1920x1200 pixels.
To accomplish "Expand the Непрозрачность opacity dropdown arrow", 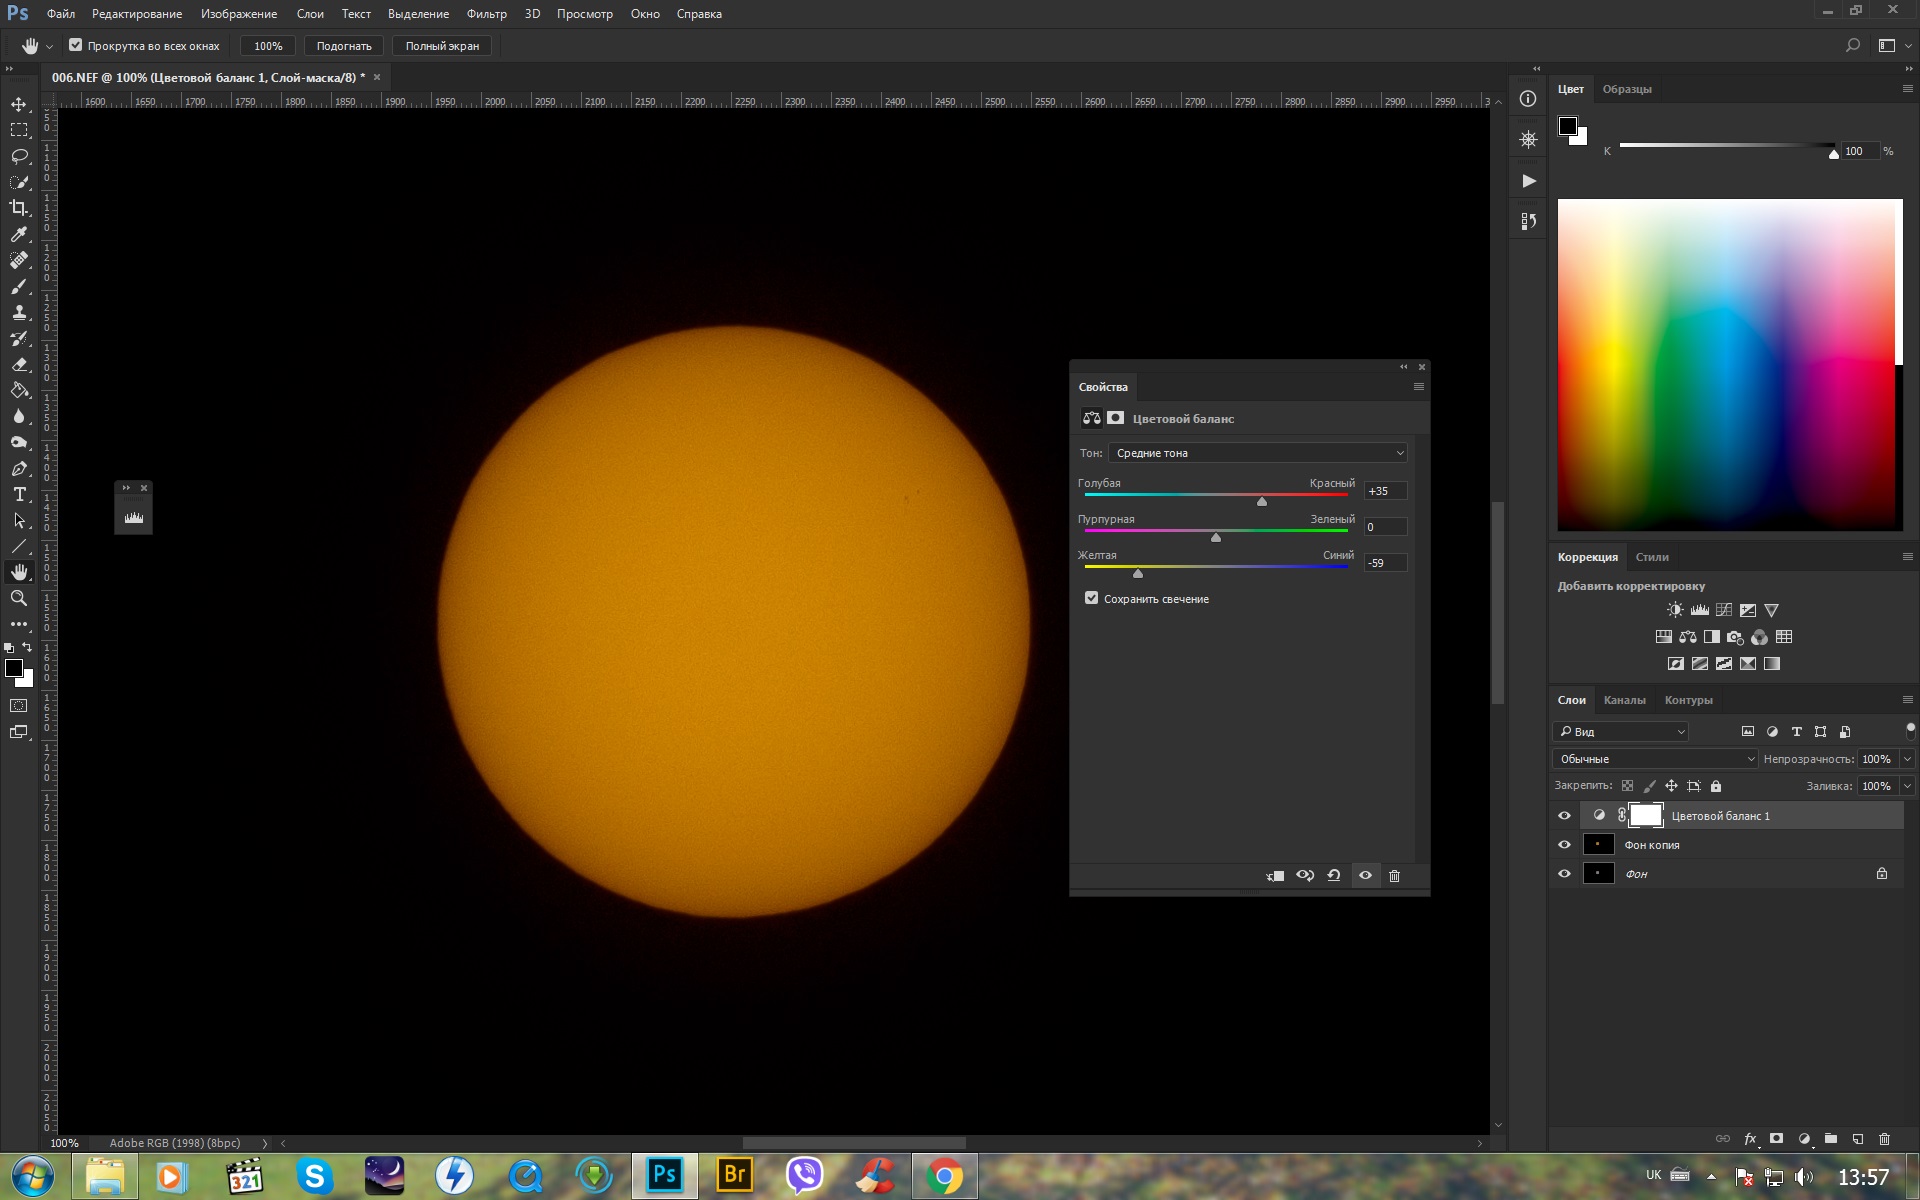I will 1907,759.
